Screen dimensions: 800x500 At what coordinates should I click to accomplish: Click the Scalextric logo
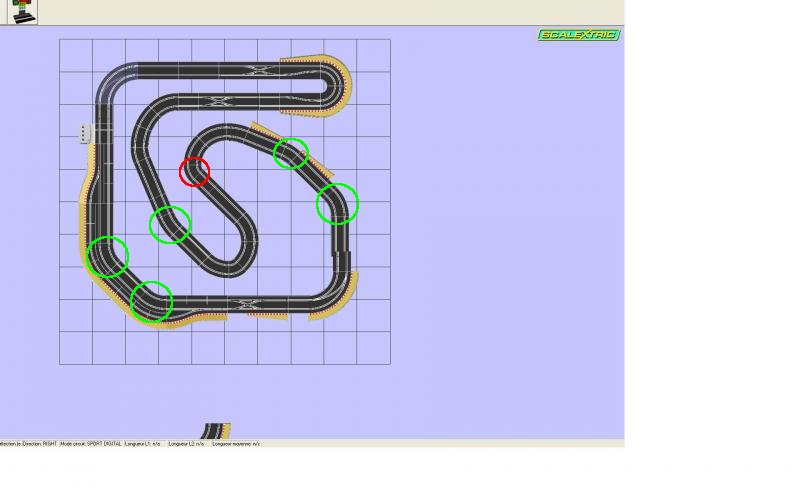point(578,35)
